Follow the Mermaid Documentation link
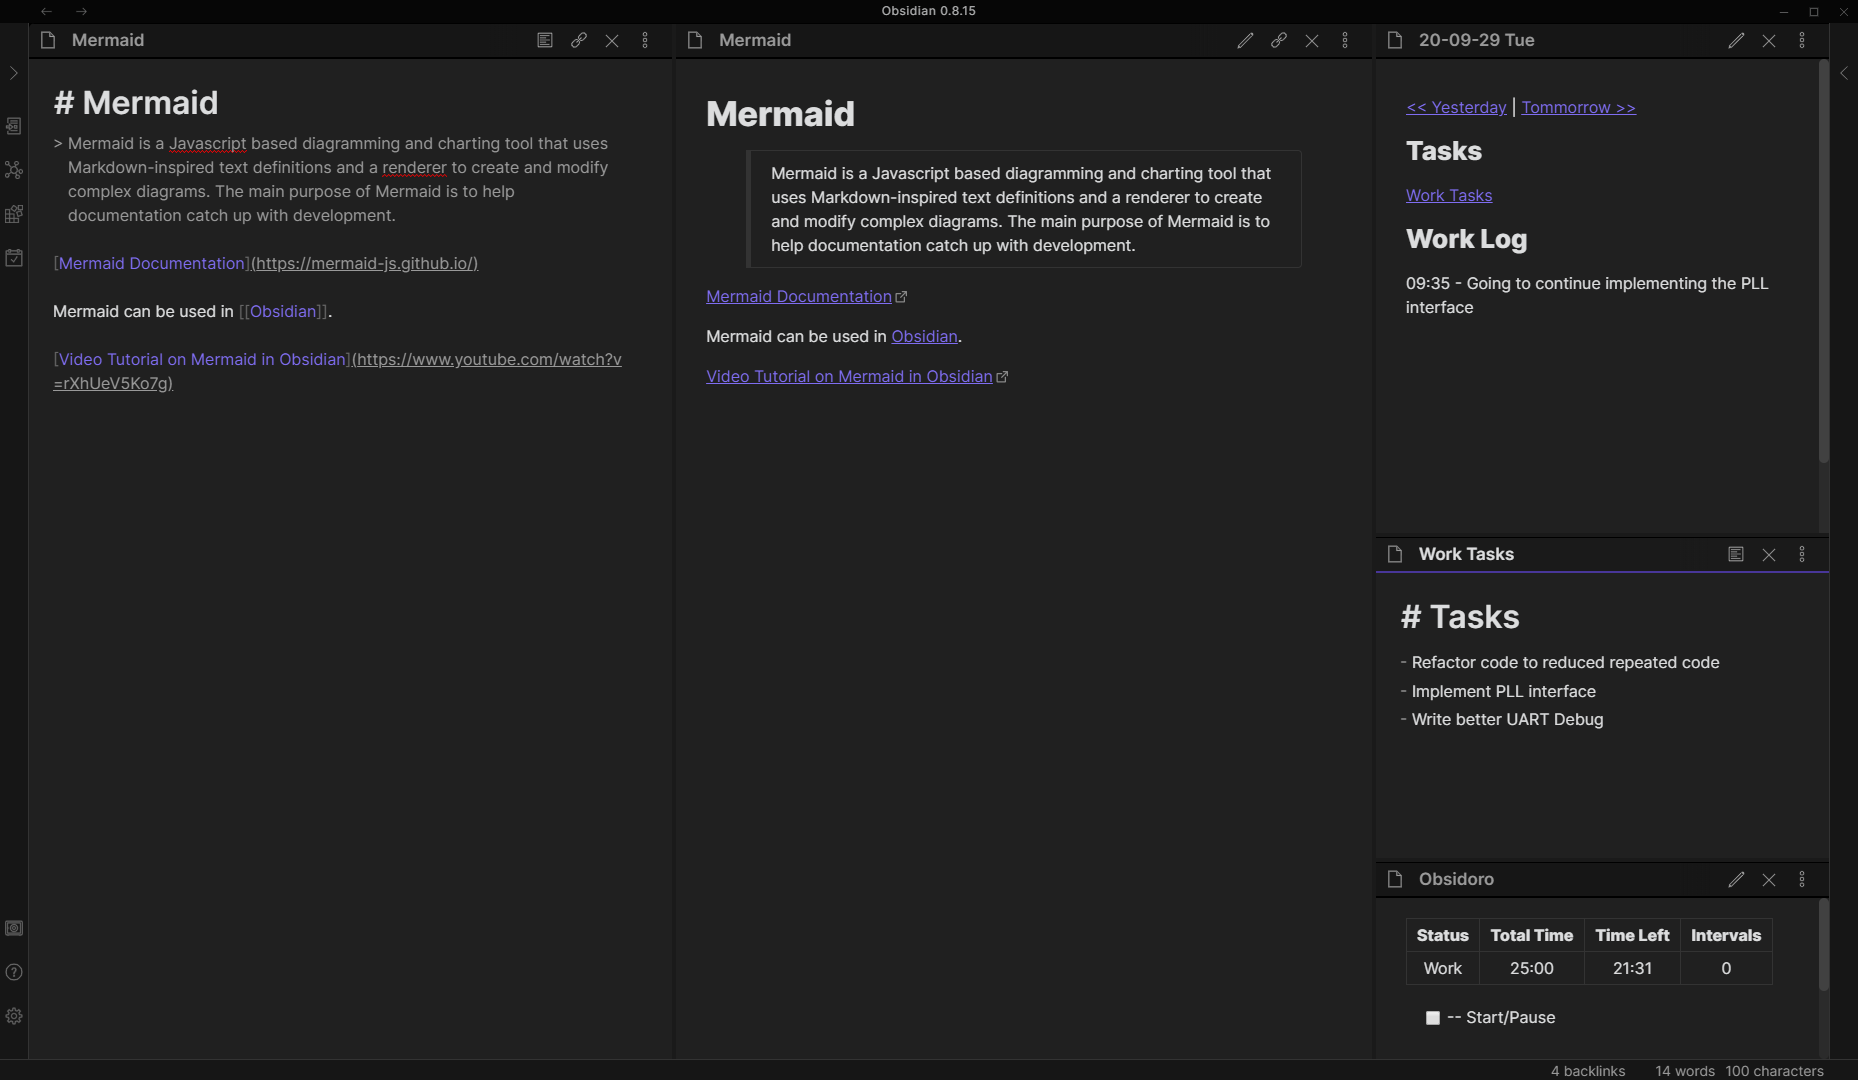 (799, 296)
